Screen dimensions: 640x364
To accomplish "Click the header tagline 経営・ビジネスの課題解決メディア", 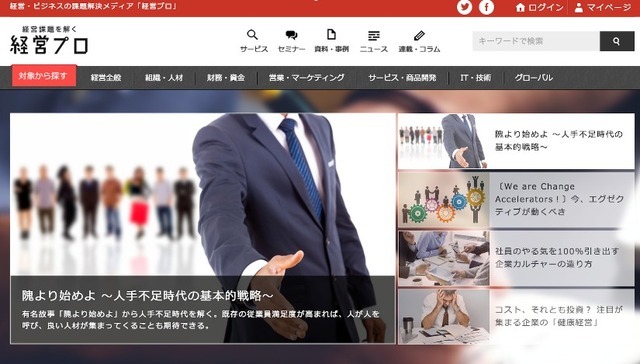I will 93,7.
